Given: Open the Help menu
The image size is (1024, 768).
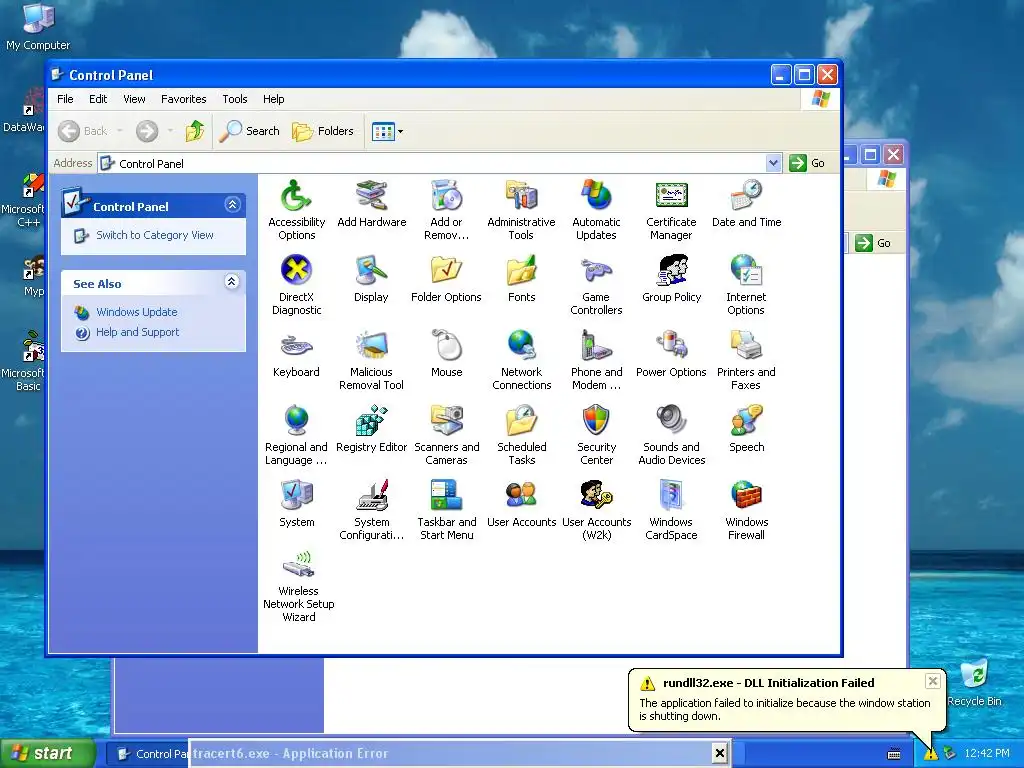Looking at the screenshot, I should [x=274, y=99].
